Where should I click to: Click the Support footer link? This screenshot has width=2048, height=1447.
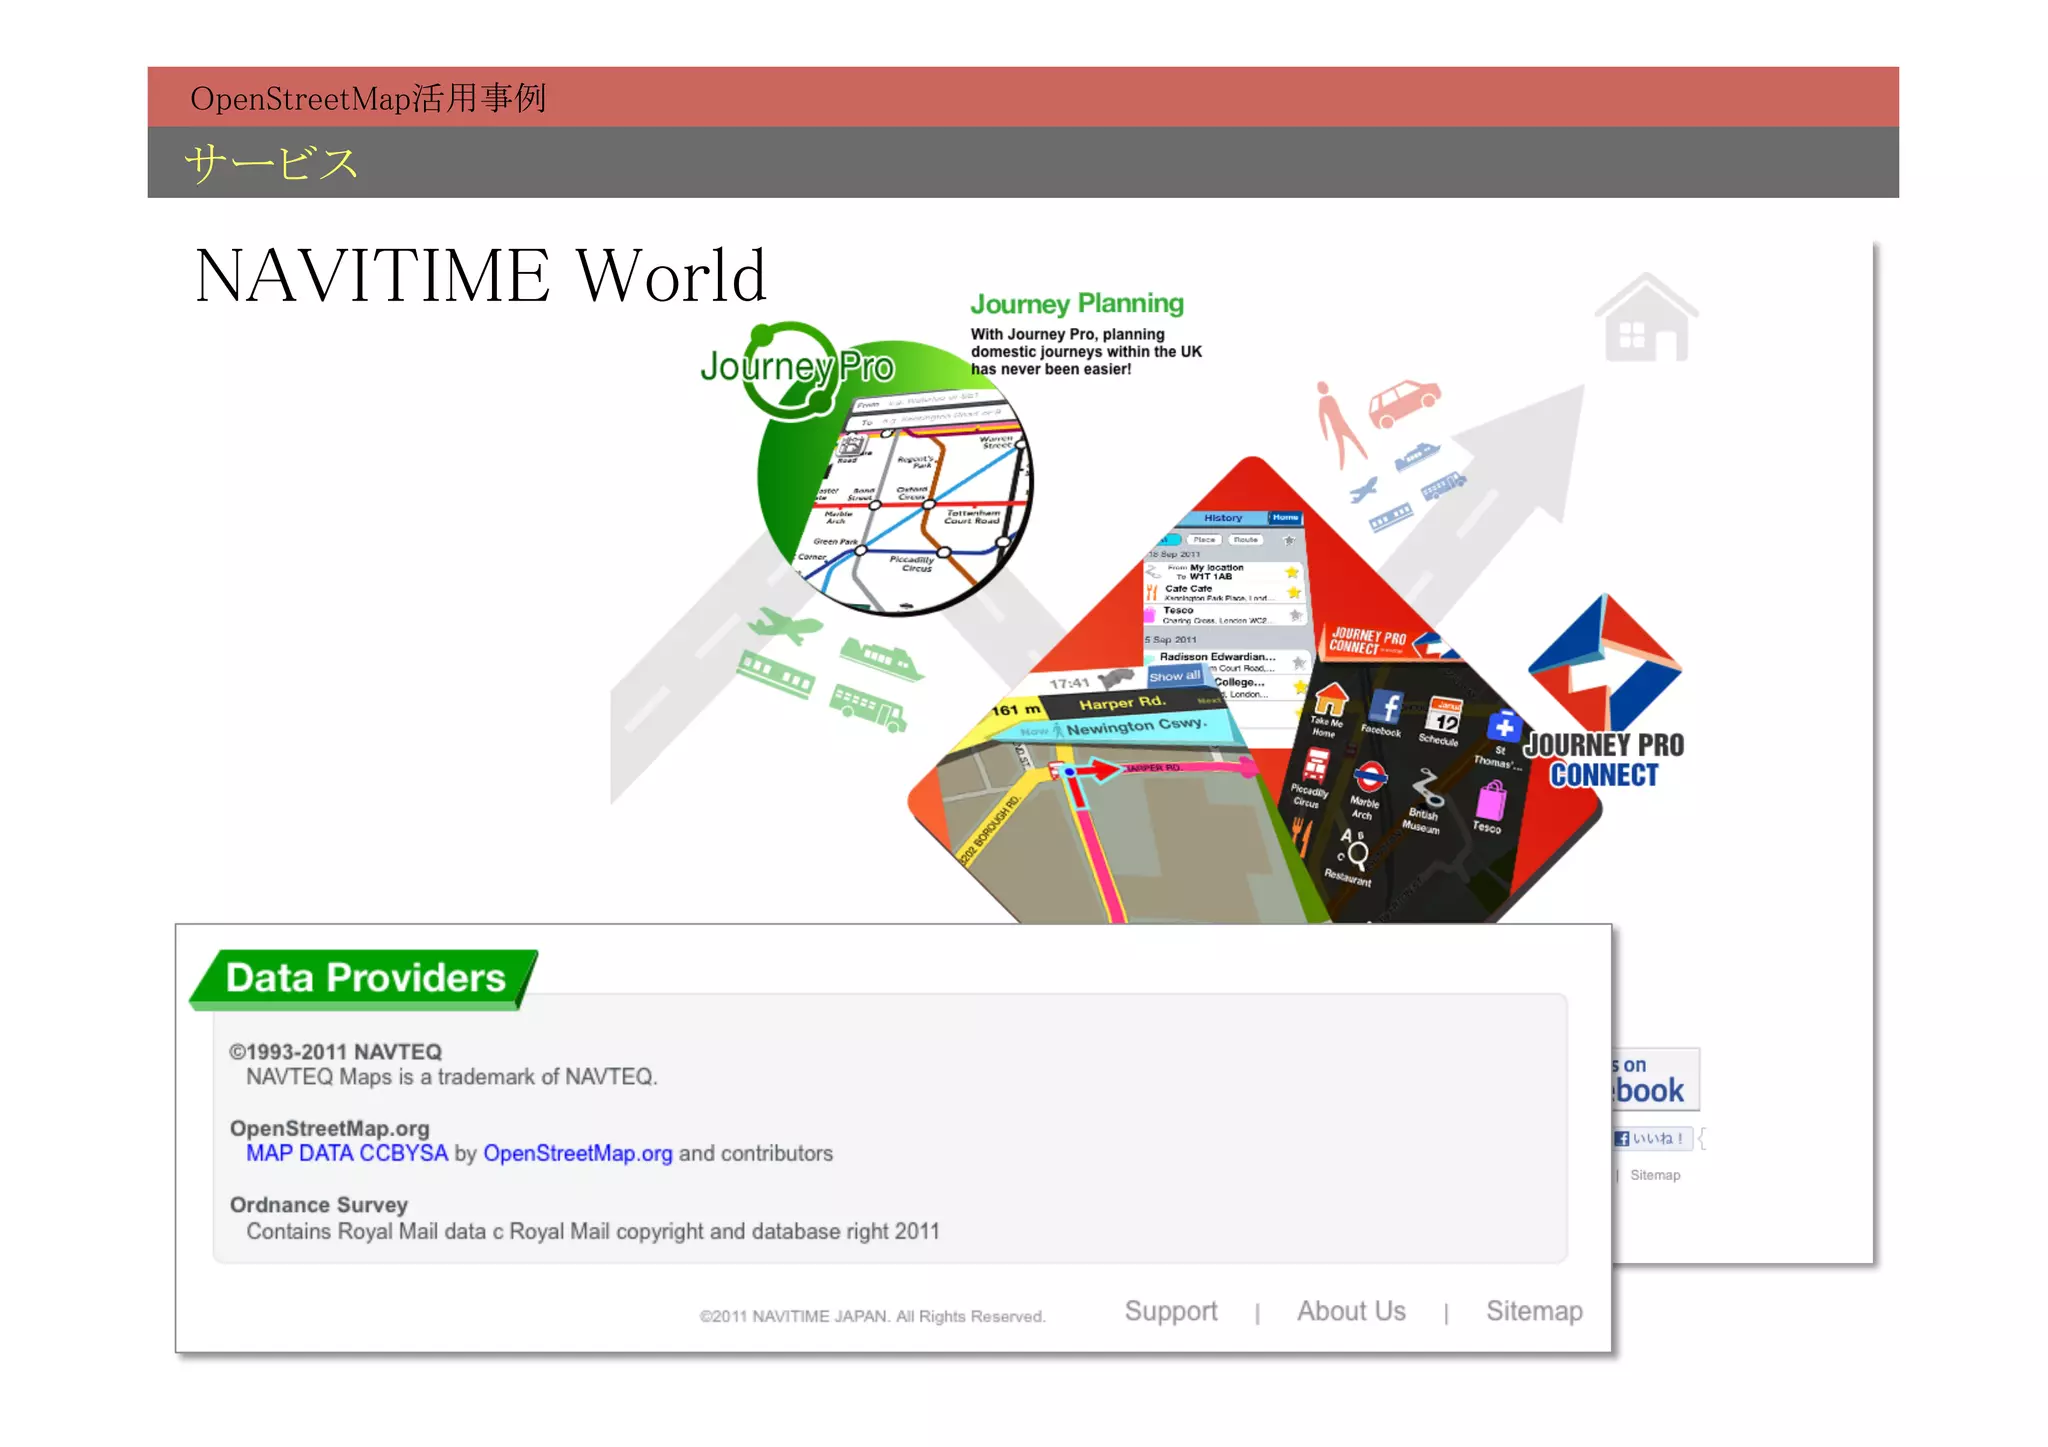[x=1171, y=1311]
